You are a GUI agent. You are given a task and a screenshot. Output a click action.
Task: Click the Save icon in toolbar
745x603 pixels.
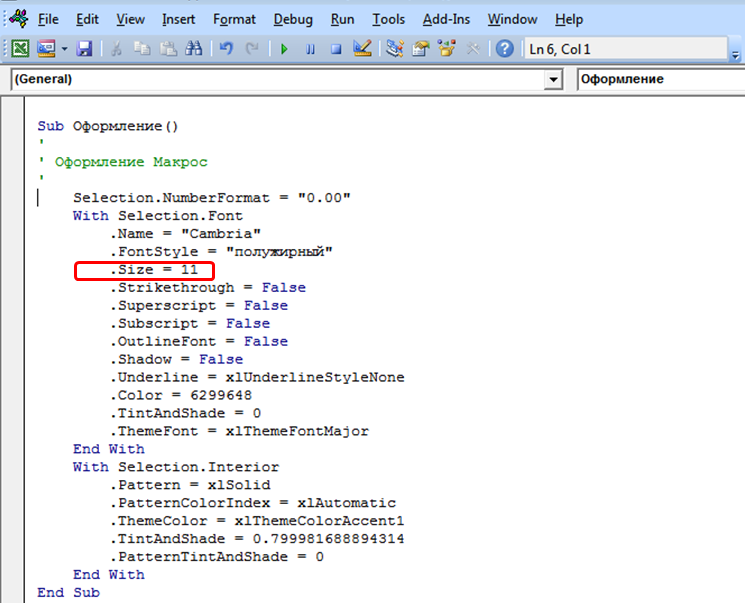[x=84, y=49]
